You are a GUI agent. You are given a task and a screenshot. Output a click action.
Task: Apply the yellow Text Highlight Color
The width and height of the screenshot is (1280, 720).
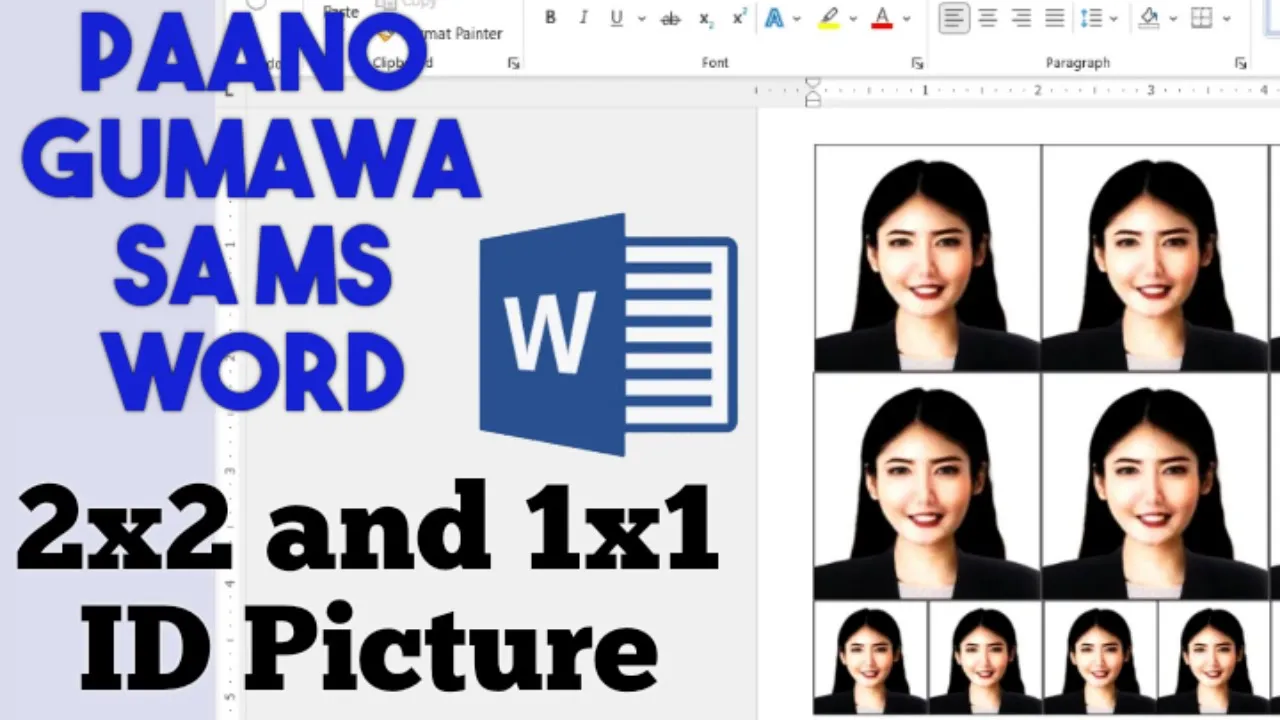[828, 18]
